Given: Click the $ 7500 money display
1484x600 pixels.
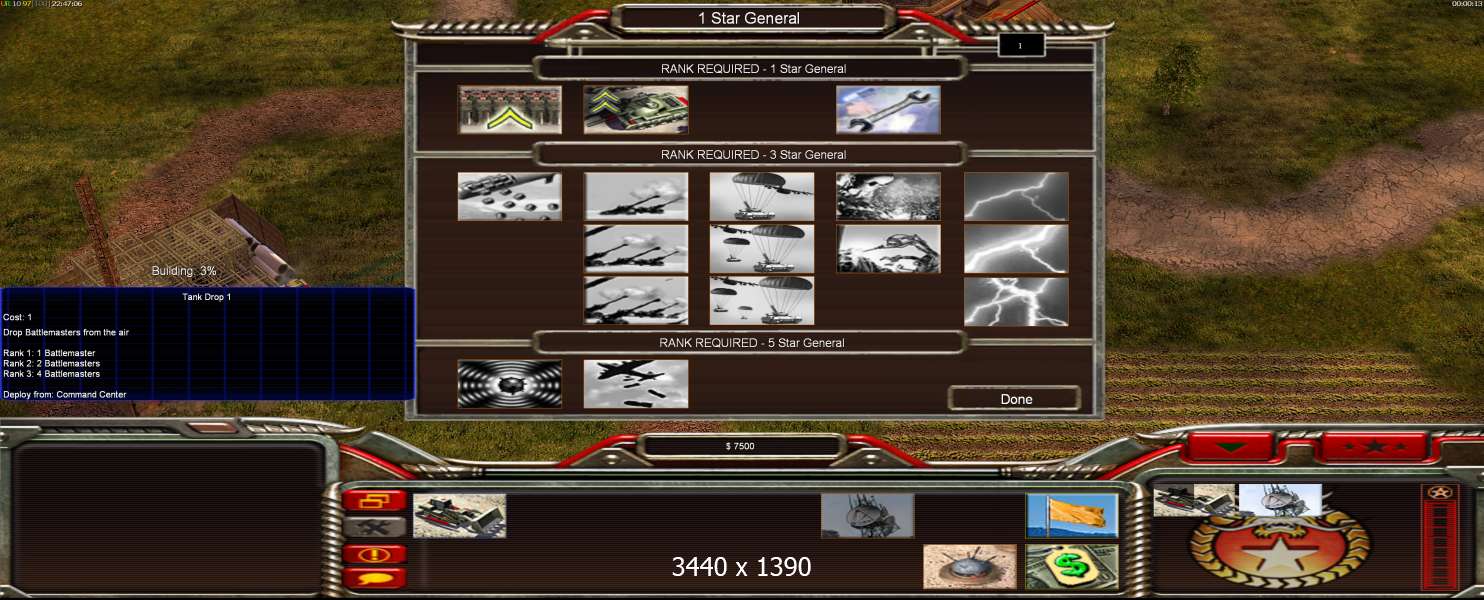Looking at the screenshot, I should [x=740, y=446].
